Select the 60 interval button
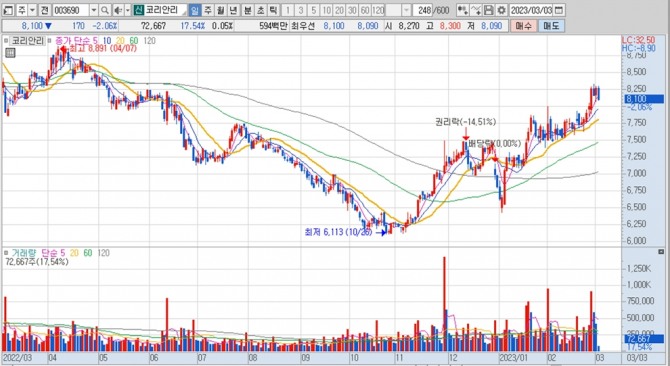 365,10
